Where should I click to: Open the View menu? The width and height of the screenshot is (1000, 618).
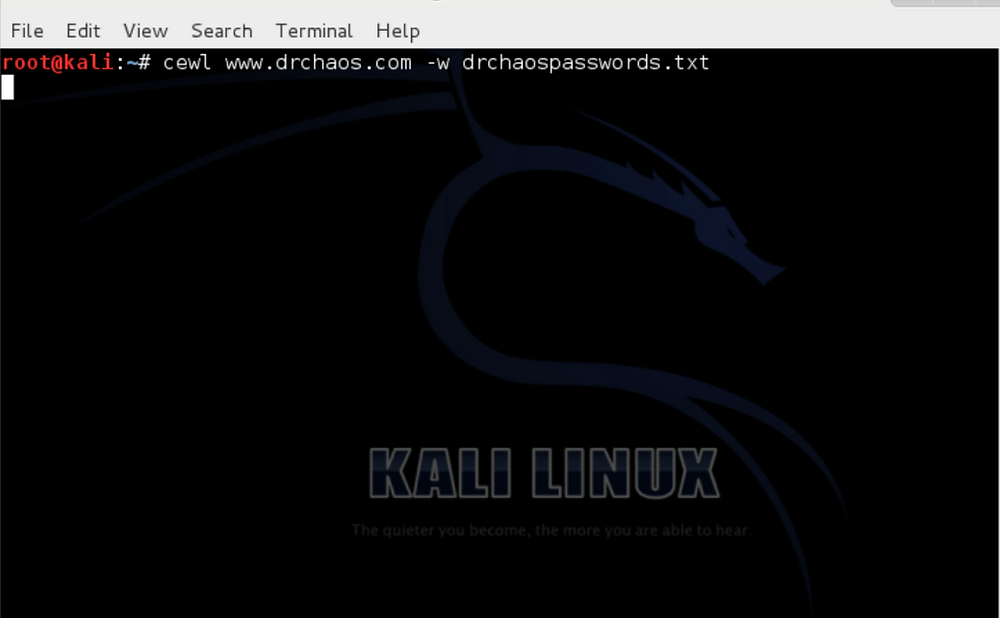145,31
